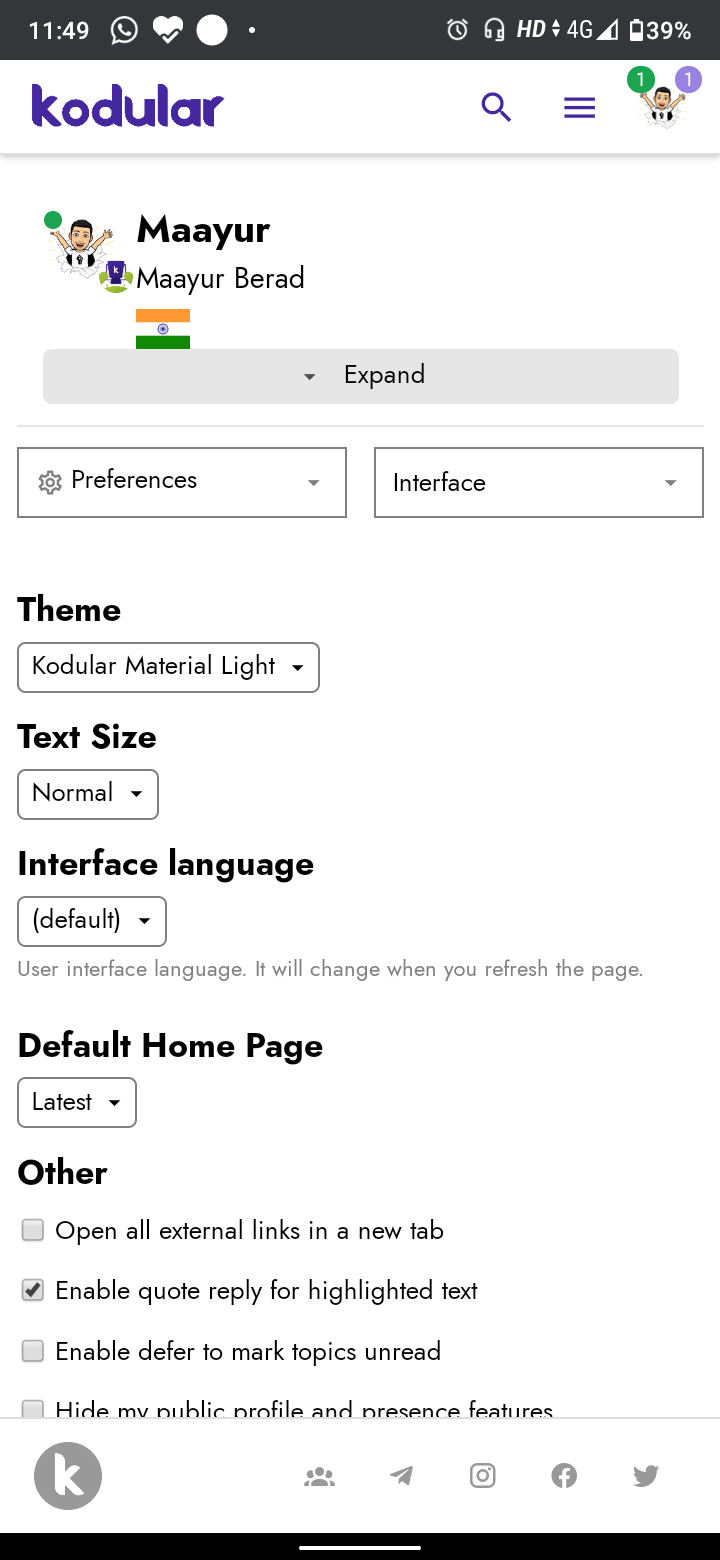The width and height of the screenshot is (720, 1560).
Task: Open the search icon in header
Action: (496, 107)
